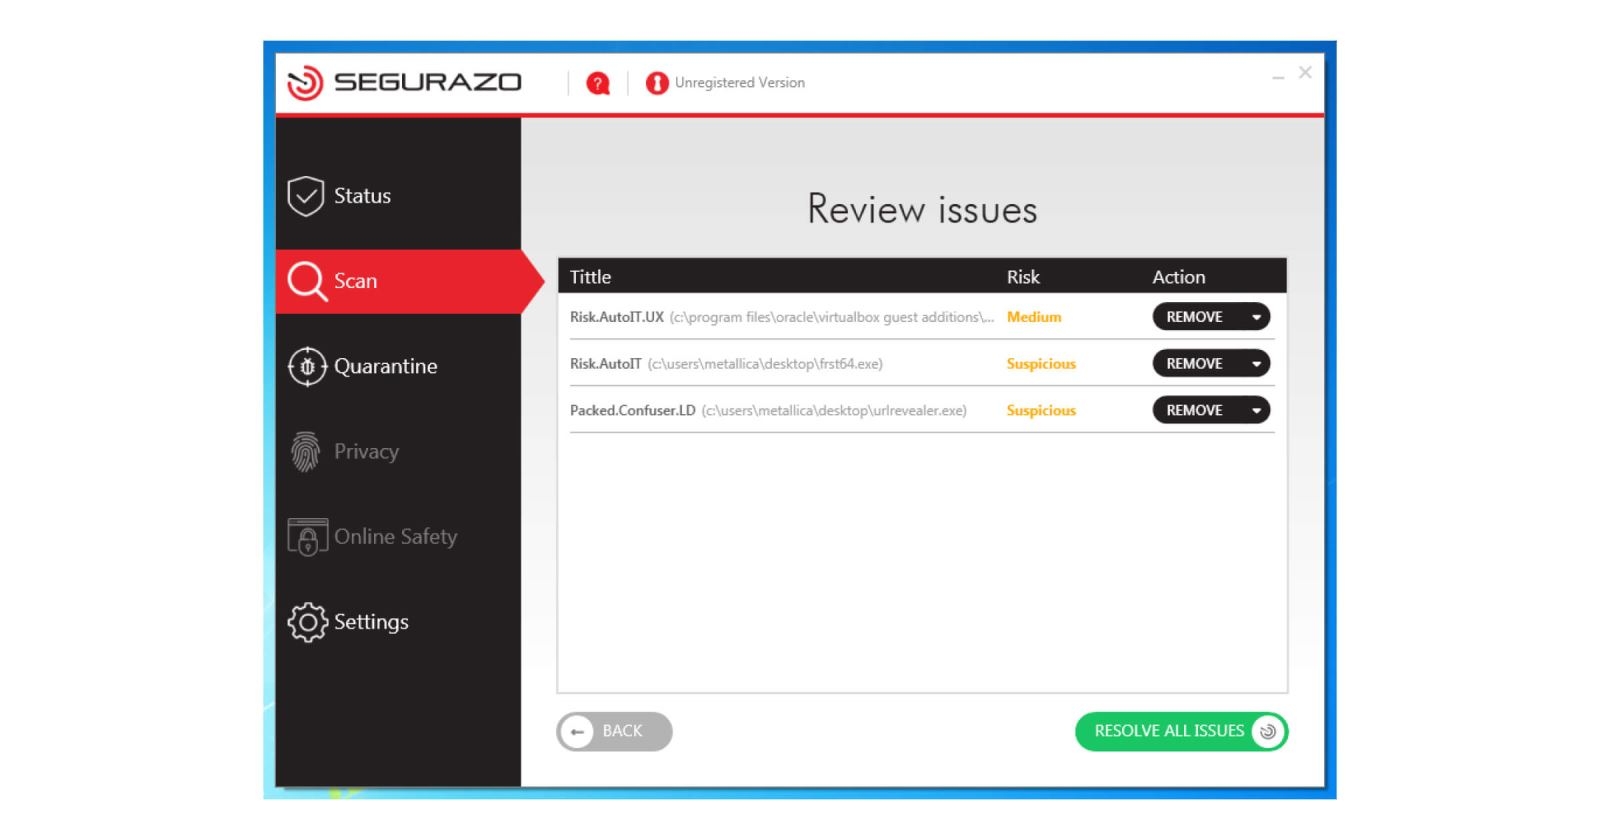
Task: Open the Privacy section label
Action: click(x=366, y=452)
